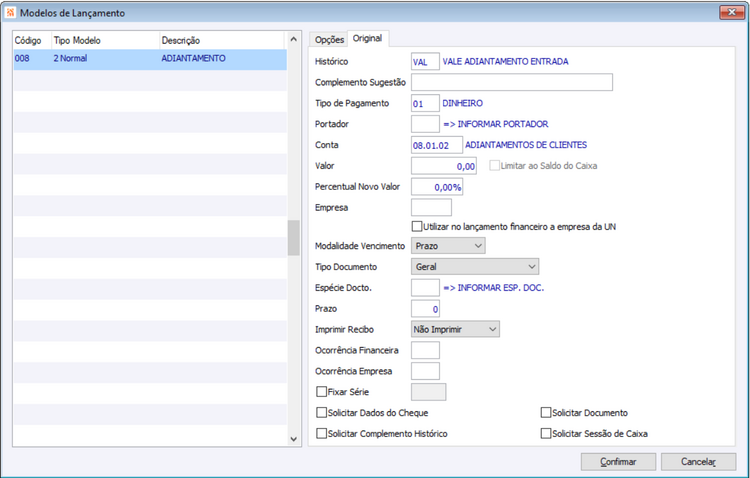This screenshot has height=478, width=750.
Task: Click the Cancelar button
Action: coord(698,462)
